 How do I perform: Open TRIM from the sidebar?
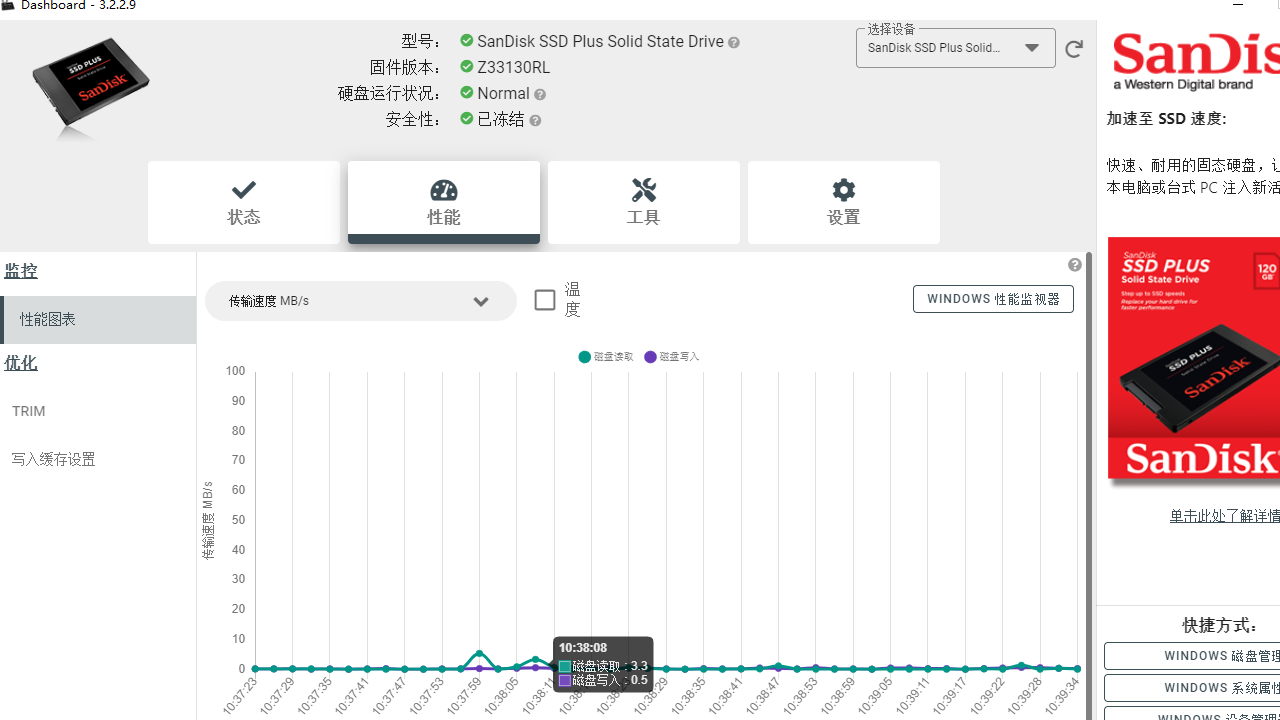(x=28, y=411)
